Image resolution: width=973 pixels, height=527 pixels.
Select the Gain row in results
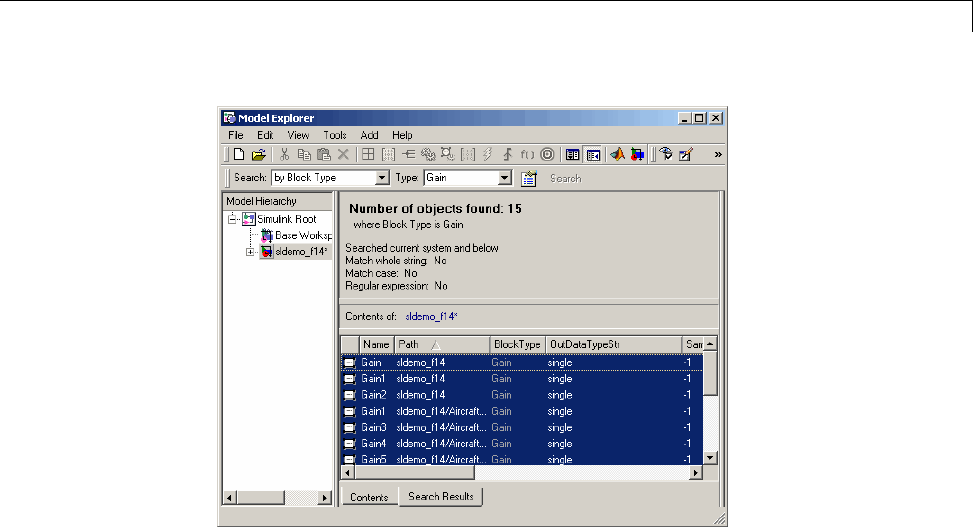(522, 363)
